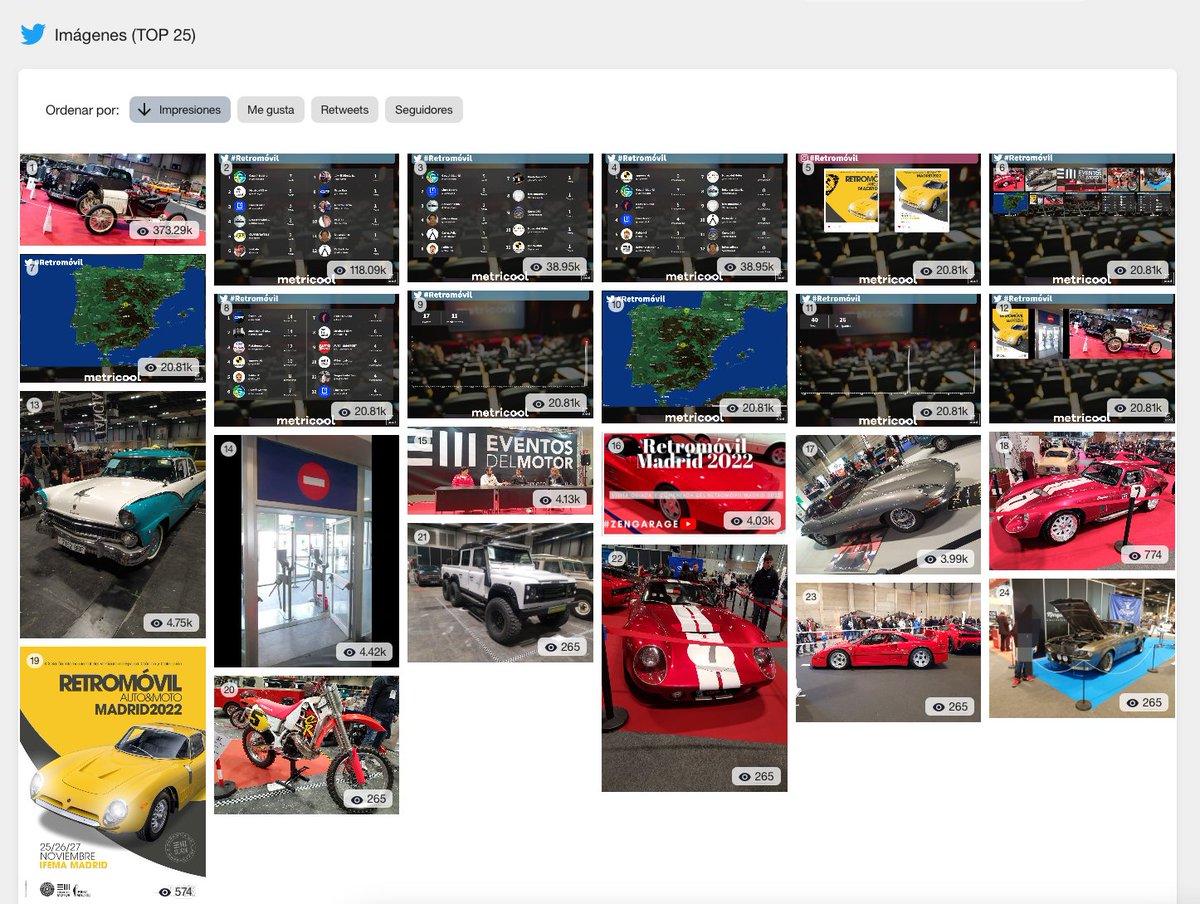
Task: Click the Ordenar por label
Action: (82, 110)
